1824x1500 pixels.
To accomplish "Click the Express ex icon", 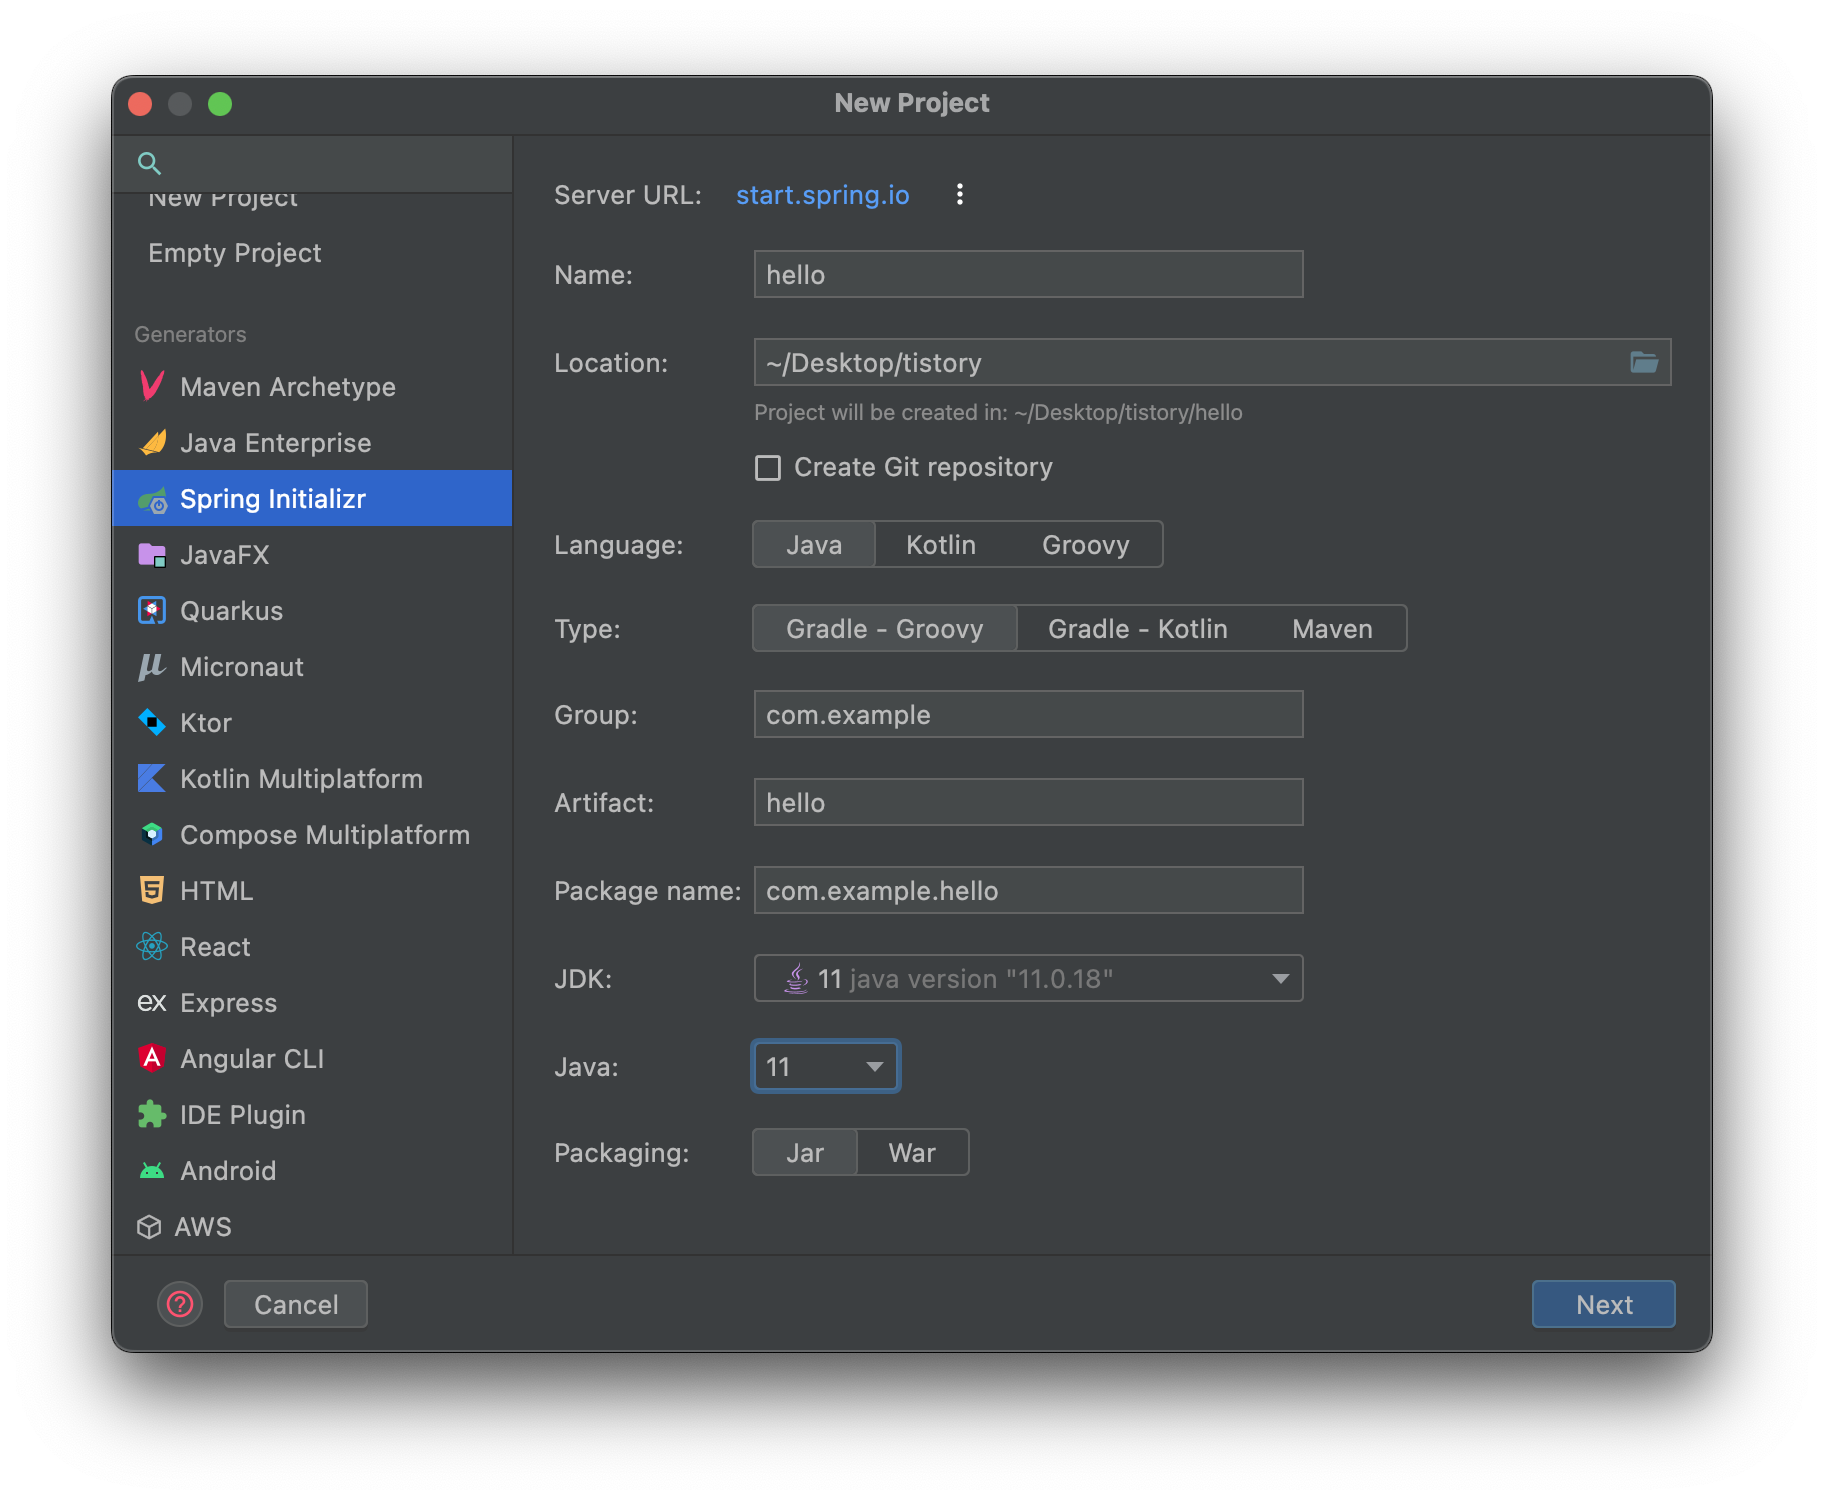I will tap(152, 1003).
